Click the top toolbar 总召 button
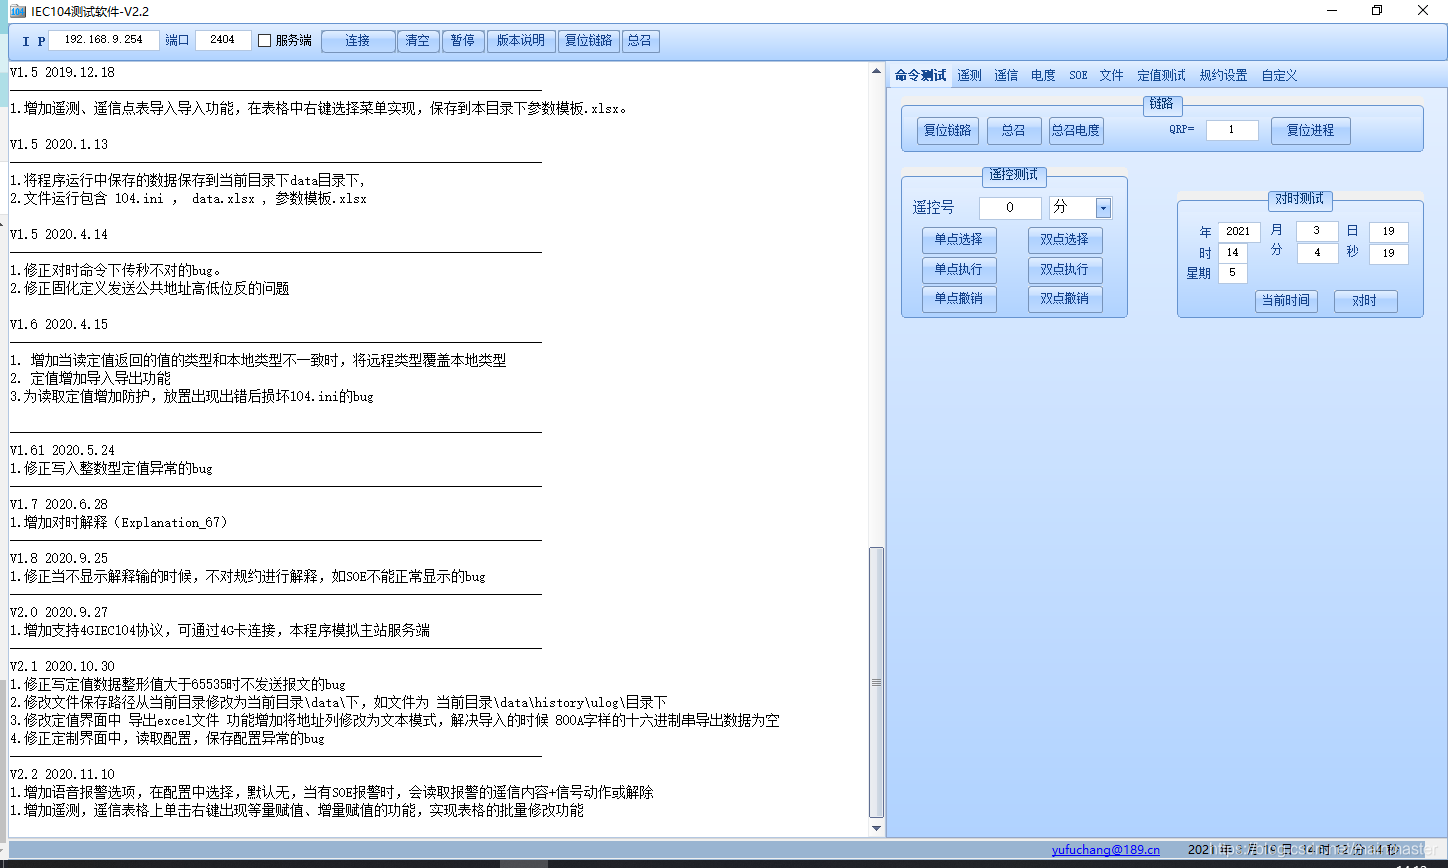The image size is (1448, 868). [640, 41]
